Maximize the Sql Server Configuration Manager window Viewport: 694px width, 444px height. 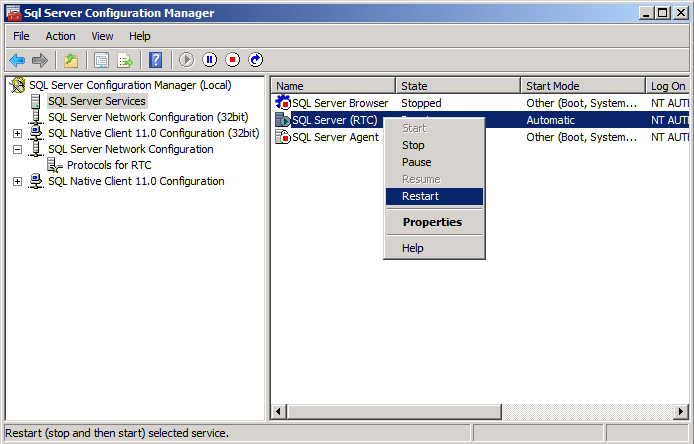(663, 13)
